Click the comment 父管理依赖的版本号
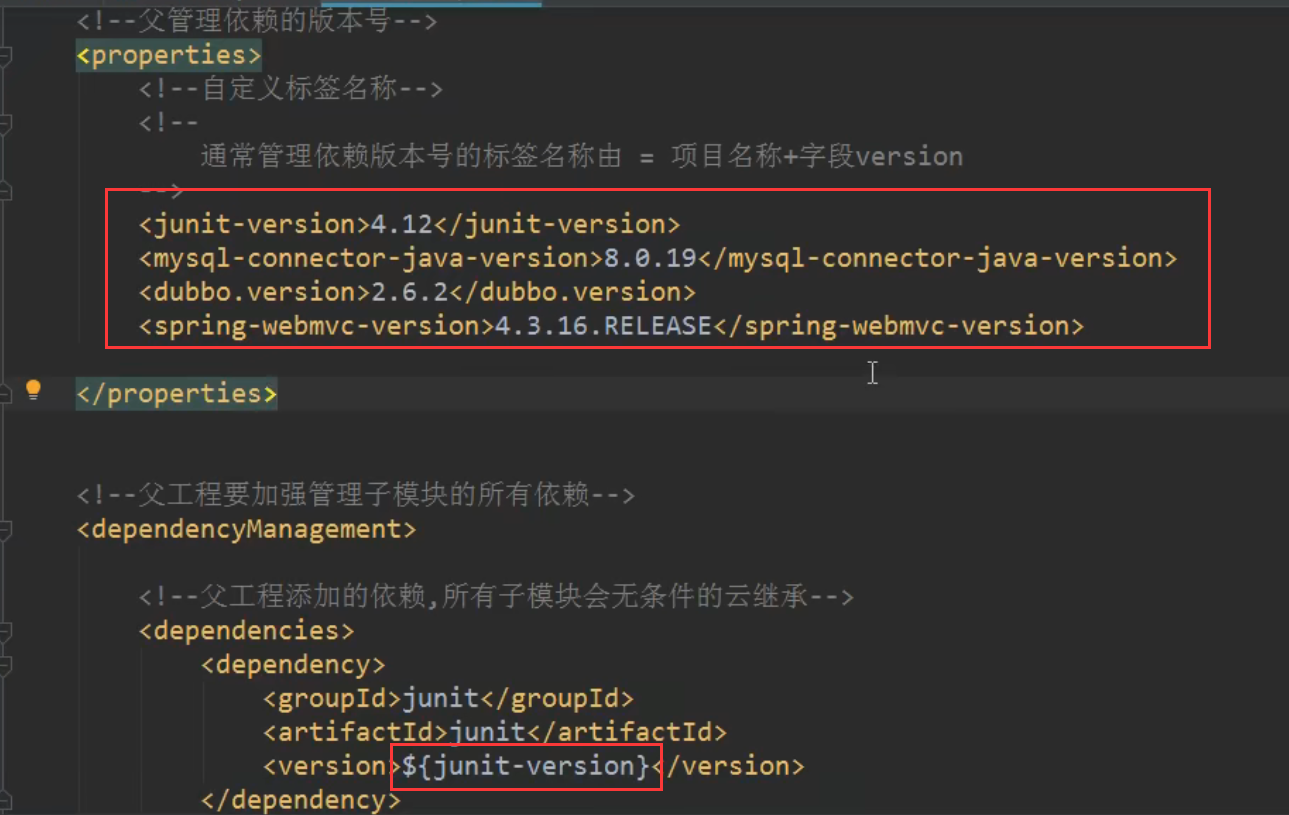The image size is (1289, 815). tap(257, 21)
